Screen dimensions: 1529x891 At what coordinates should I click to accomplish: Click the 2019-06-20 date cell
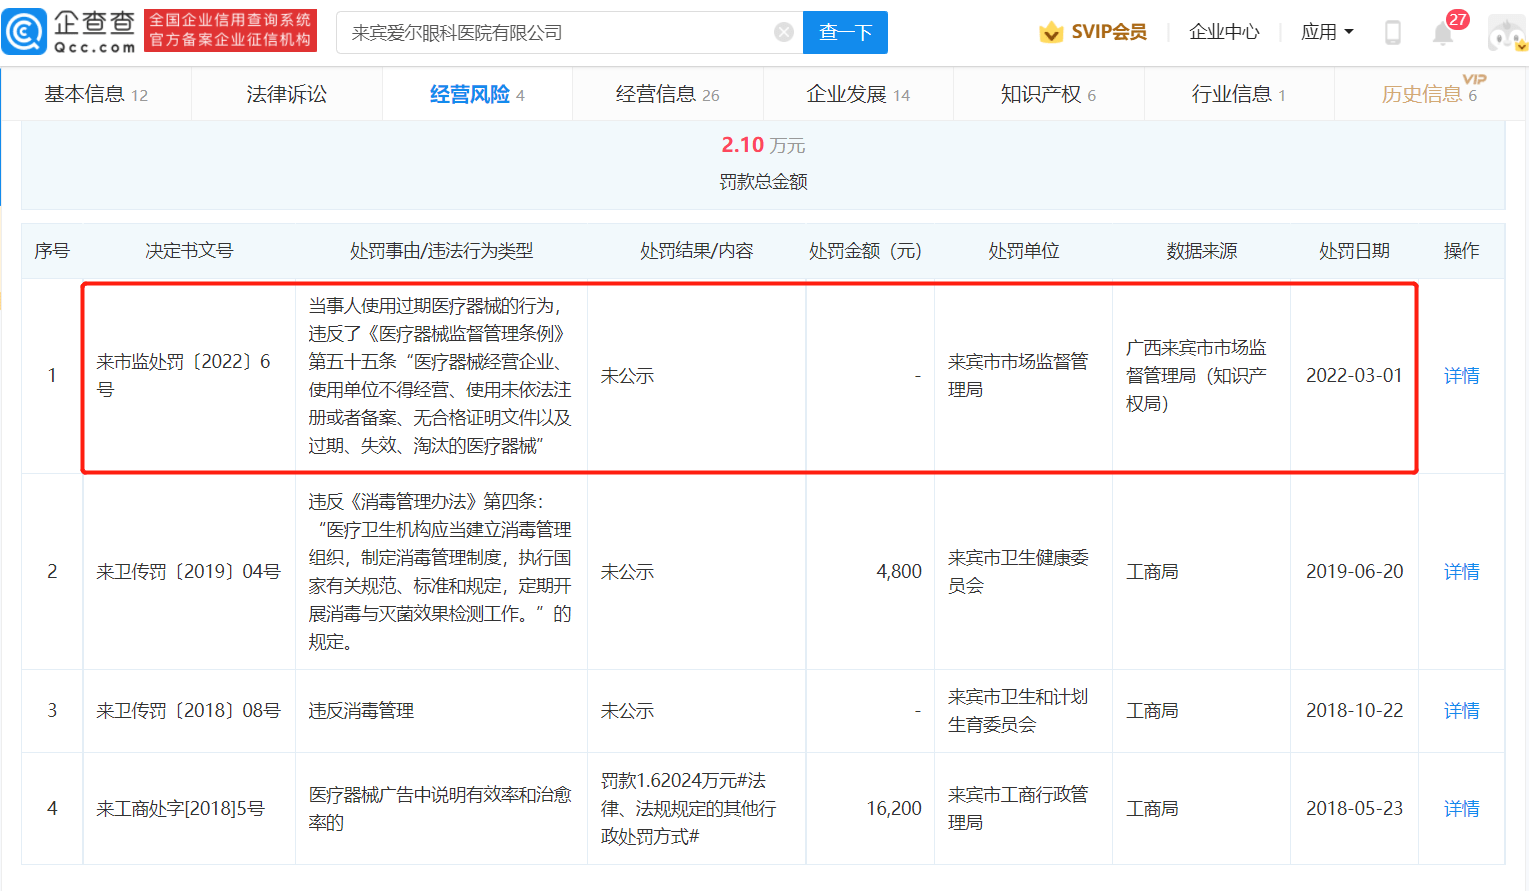[1354, 571]
